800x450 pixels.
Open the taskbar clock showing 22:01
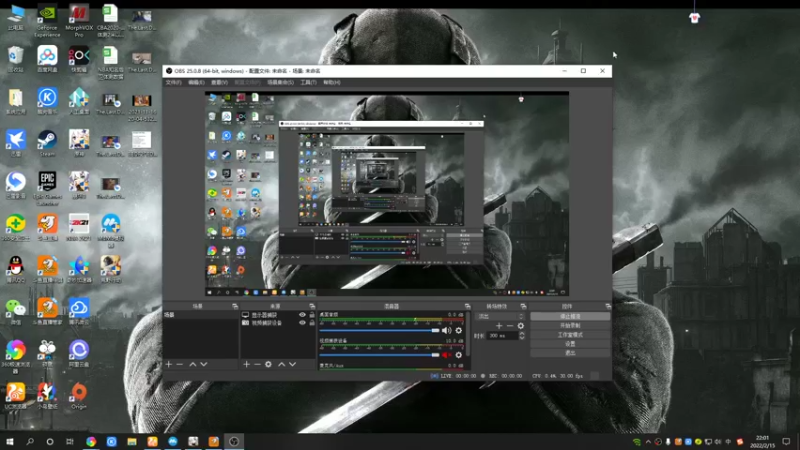point(762,442)
